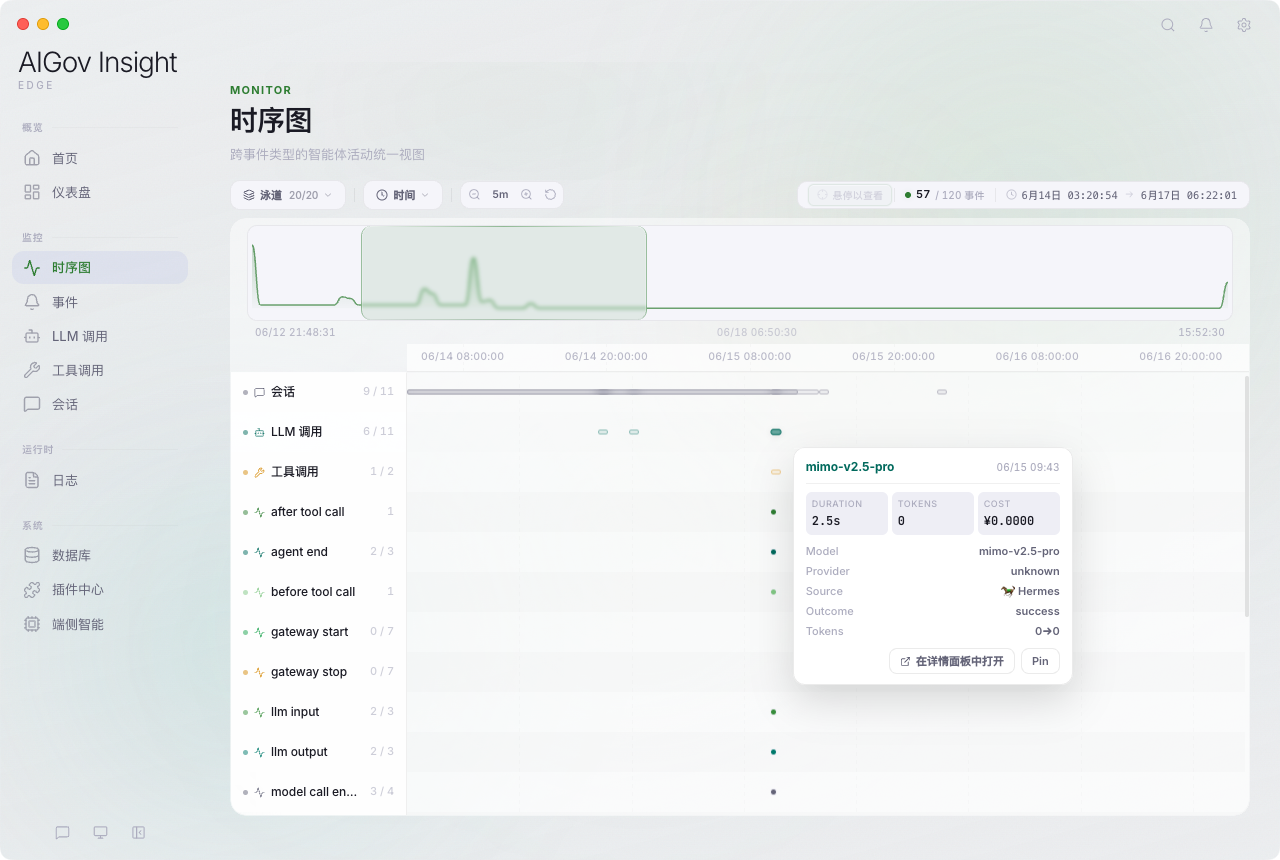Image resolution: width=1280 pixels, height=860 pixels.
Task: Click the 57 / 120 事件 counter
Action: click(x=944, y=195)
